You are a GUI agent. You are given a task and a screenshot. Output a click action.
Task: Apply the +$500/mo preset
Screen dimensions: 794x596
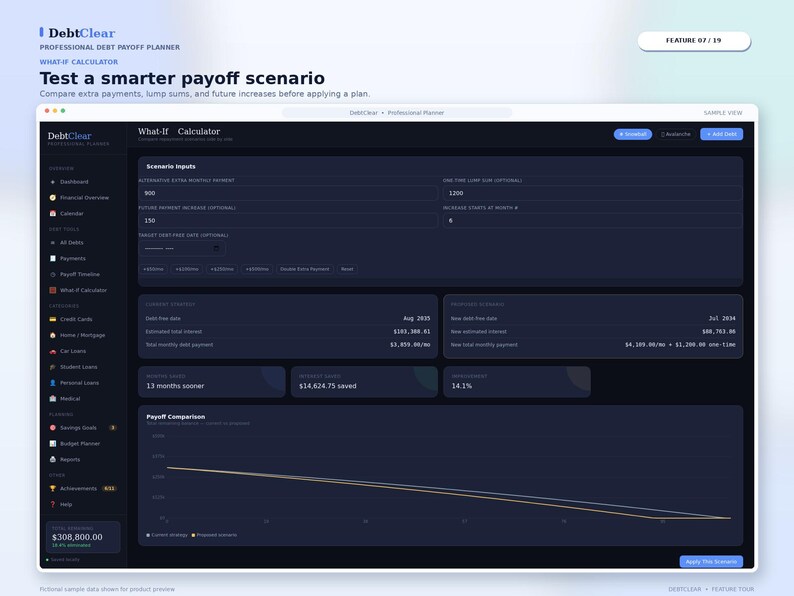(257, 269)
